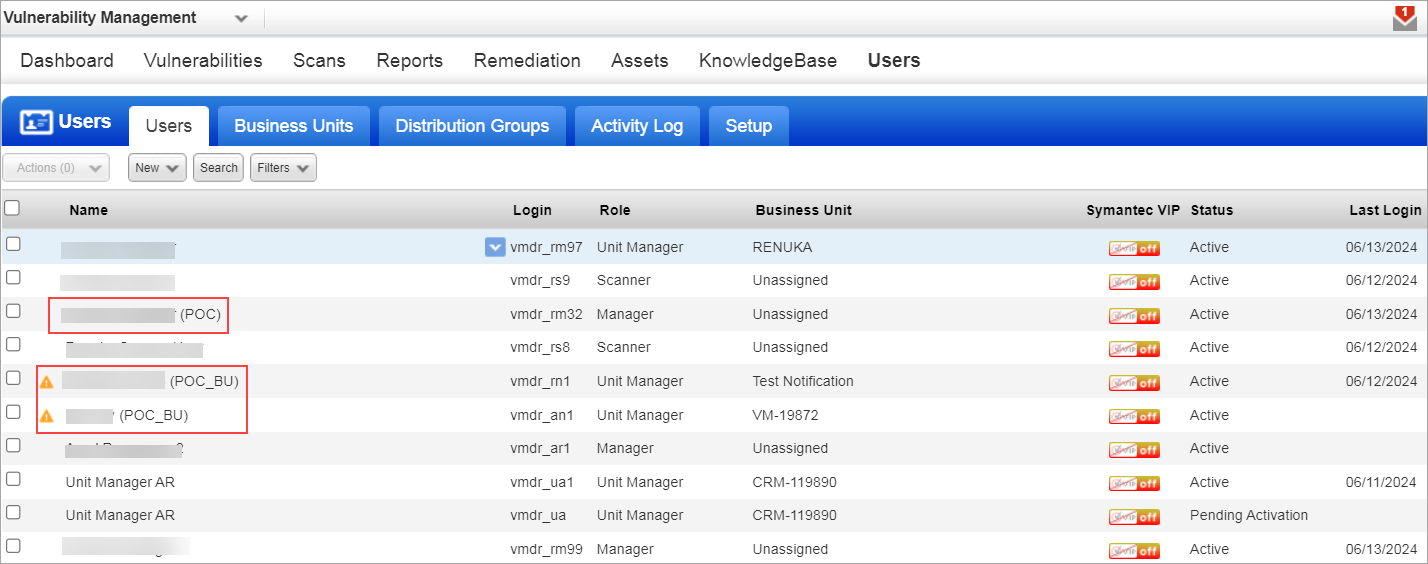Select checkbox for the vmdr_ua1 Unit Manager AR
1428x564 pixels.
13,479
